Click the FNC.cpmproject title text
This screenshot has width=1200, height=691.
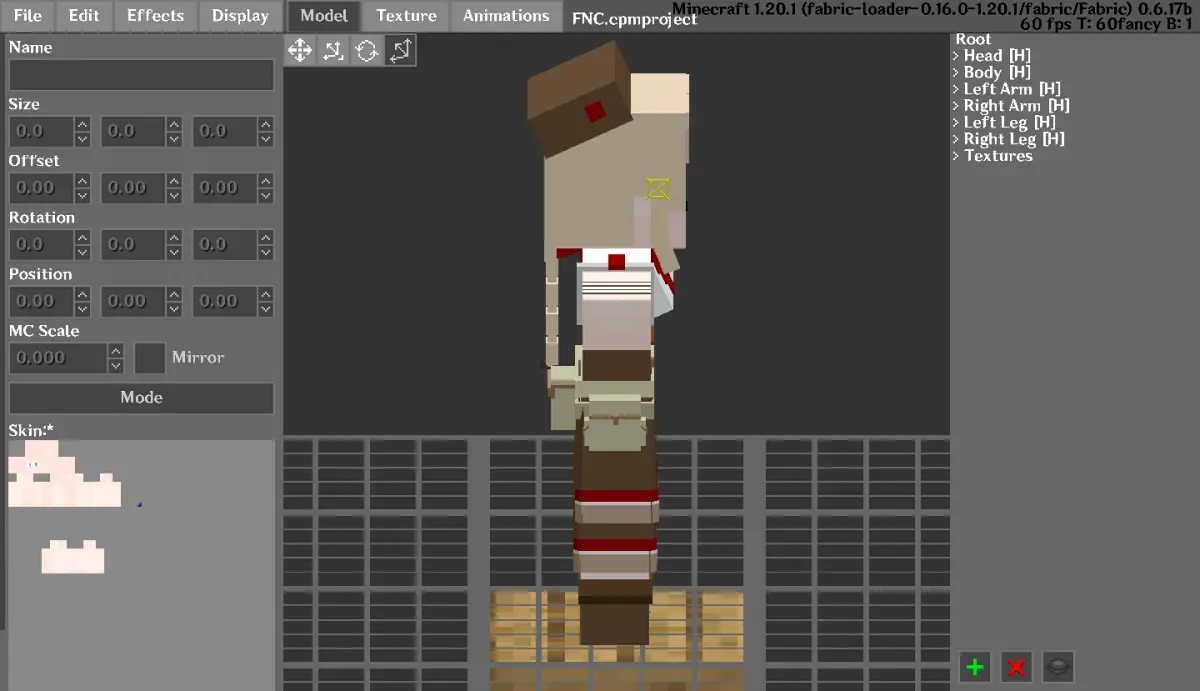634,19
